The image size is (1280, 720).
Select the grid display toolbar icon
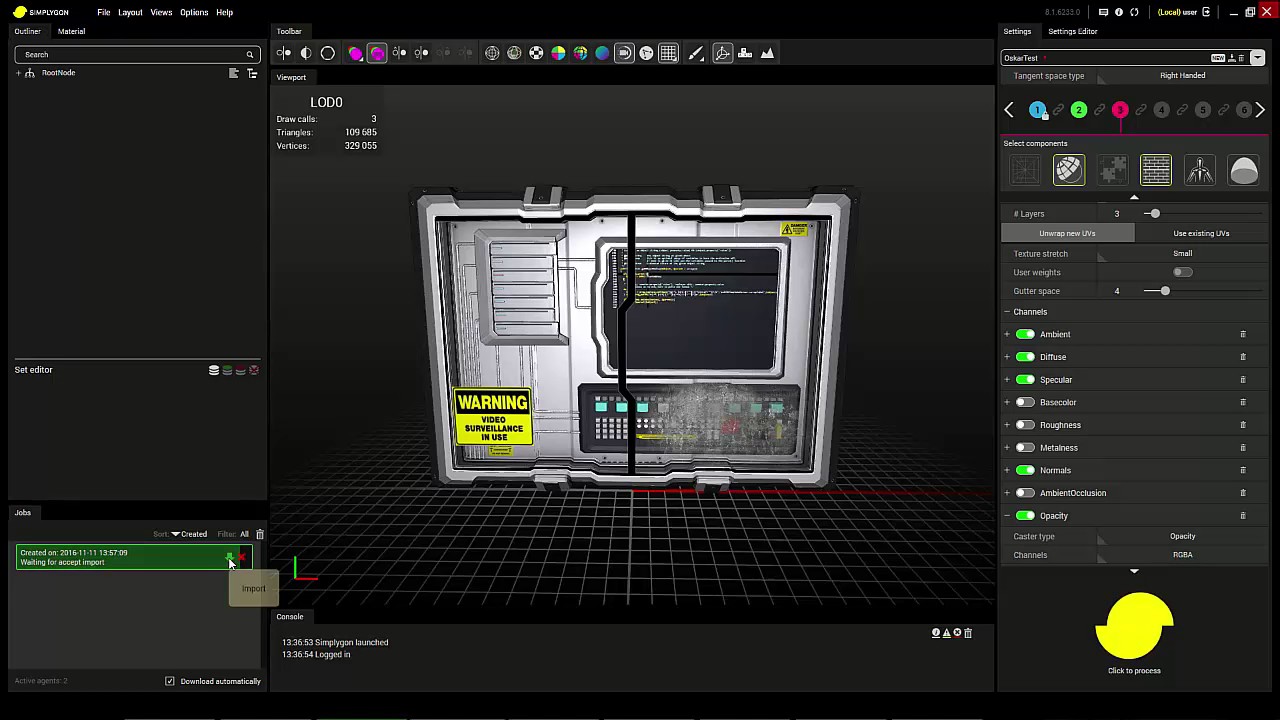pyautogui.click(x=669, y=53)
